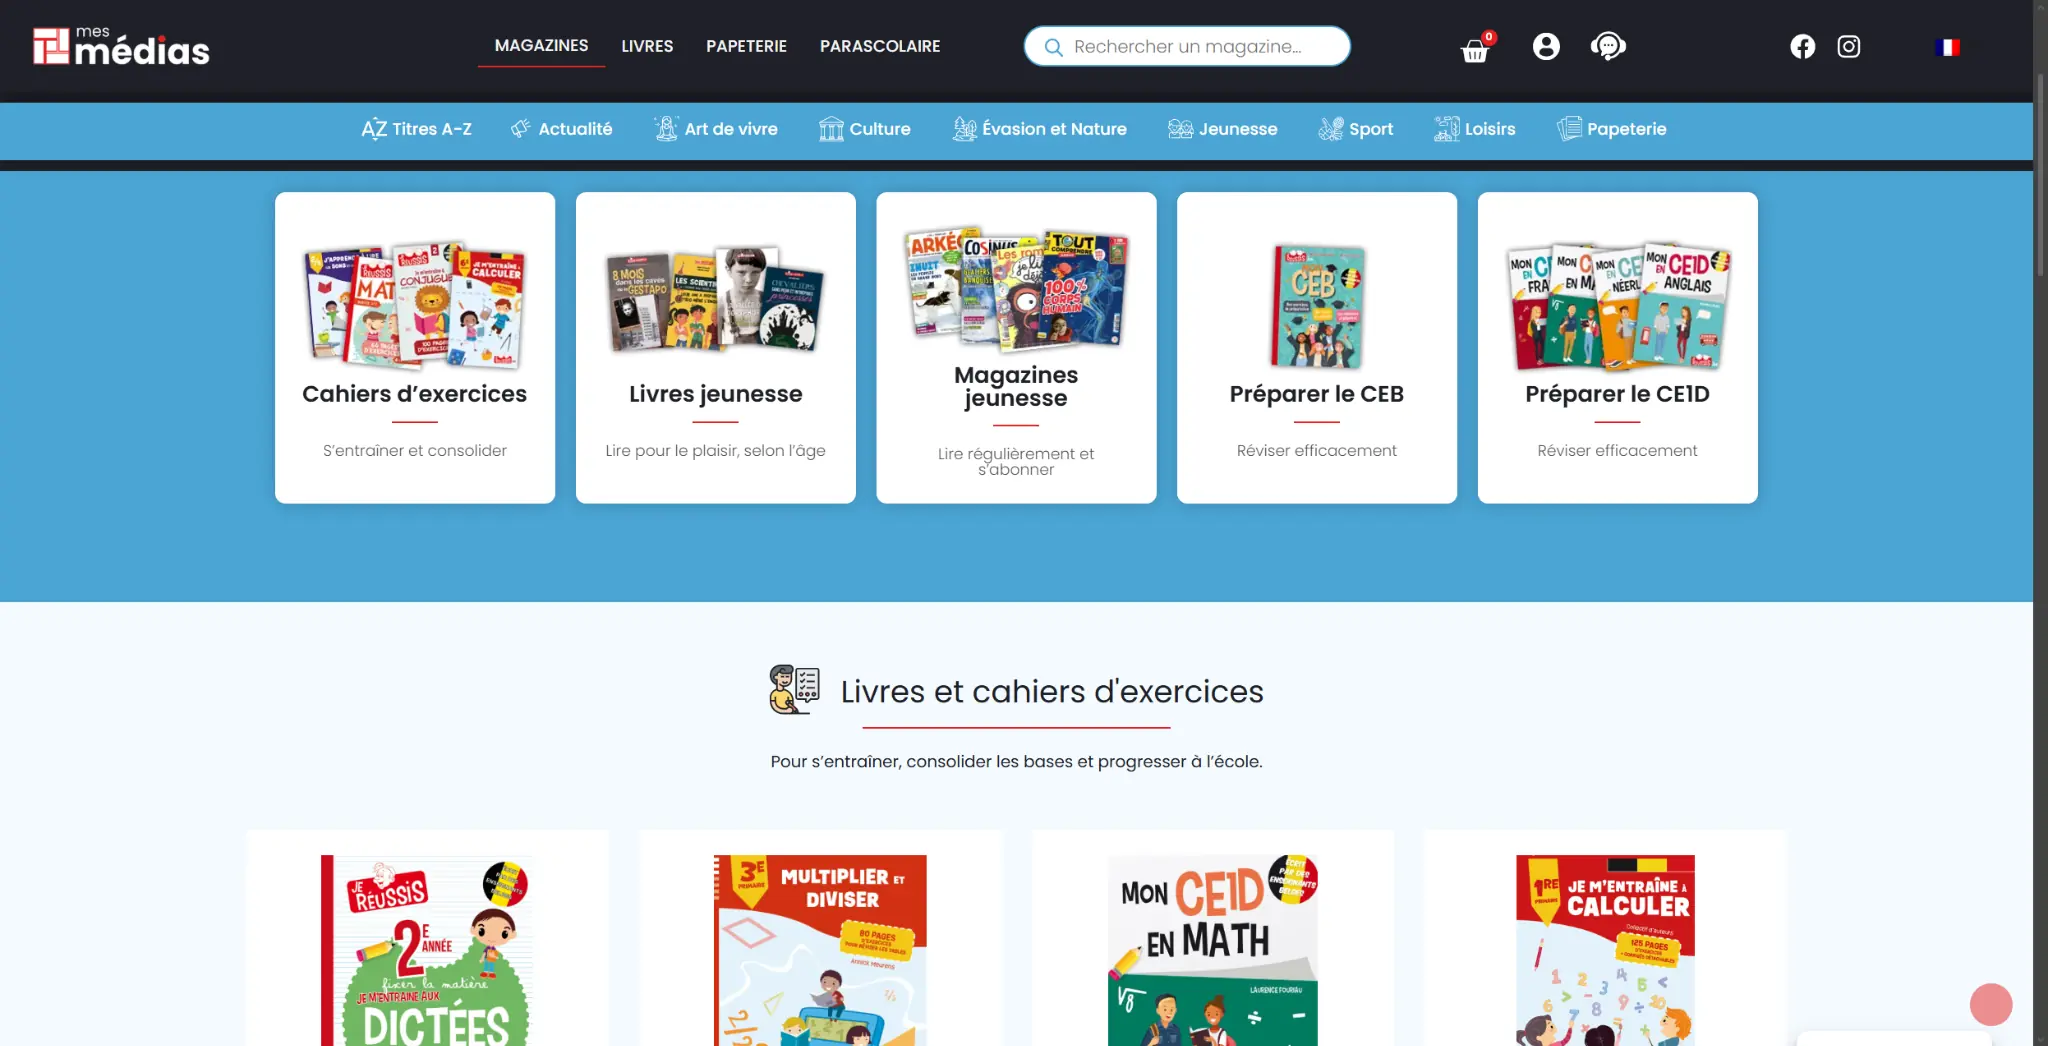The height and width of the screenshot is (1046, 2048).
Task: Click Magazines jeunesse covers thumbnail
Action: pyautogui.click(x=1017, y=288)
